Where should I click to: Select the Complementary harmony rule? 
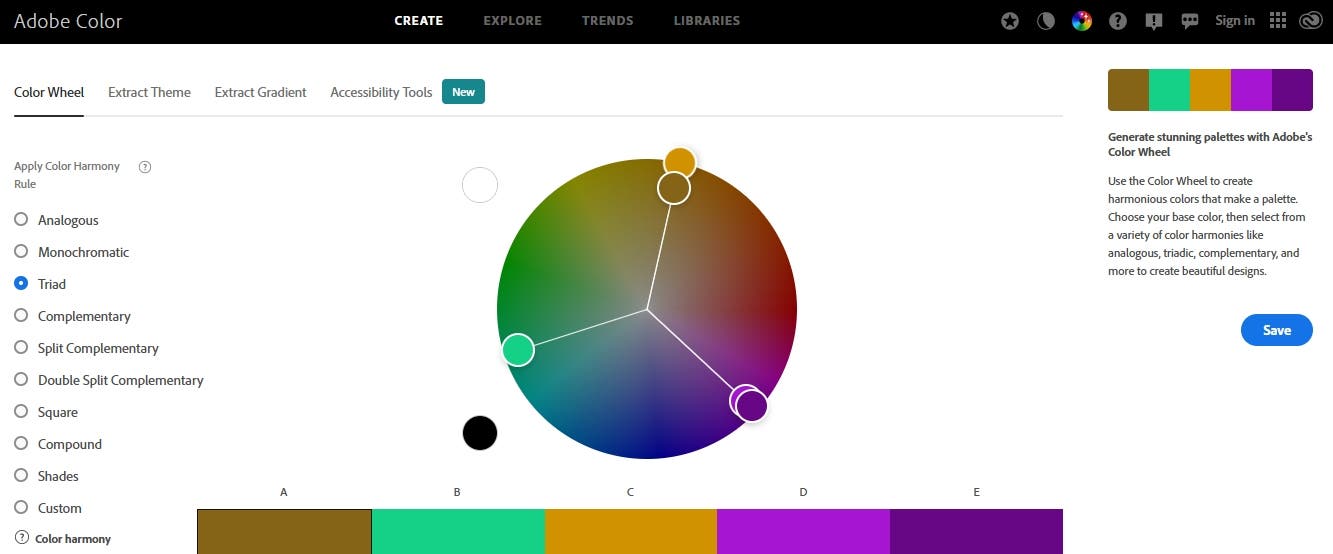click(21, 316)
